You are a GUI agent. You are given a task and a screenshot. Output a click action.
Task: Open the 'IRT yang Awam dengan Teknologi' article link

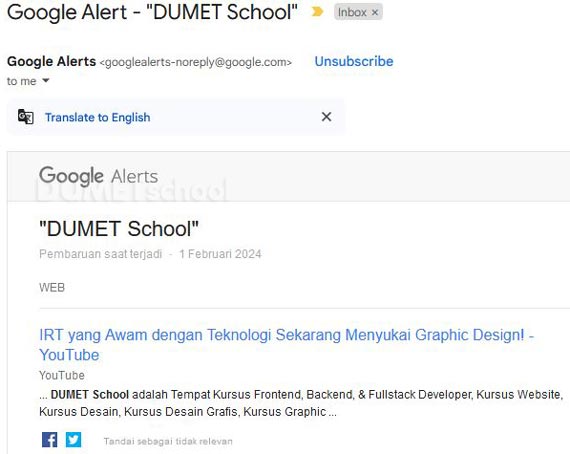click(x=286, y=345)
